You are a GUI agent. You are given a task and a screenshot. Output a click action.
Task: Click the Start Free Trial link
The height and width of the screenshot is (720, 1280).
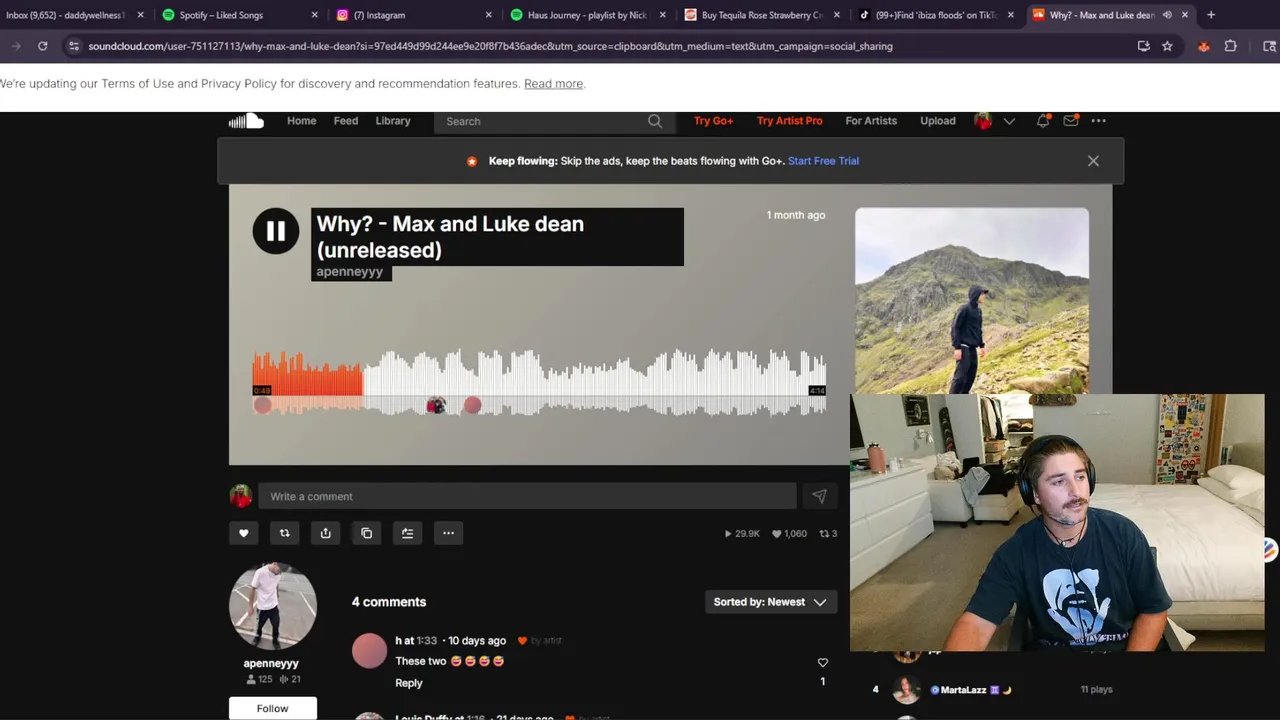(823, 161)
